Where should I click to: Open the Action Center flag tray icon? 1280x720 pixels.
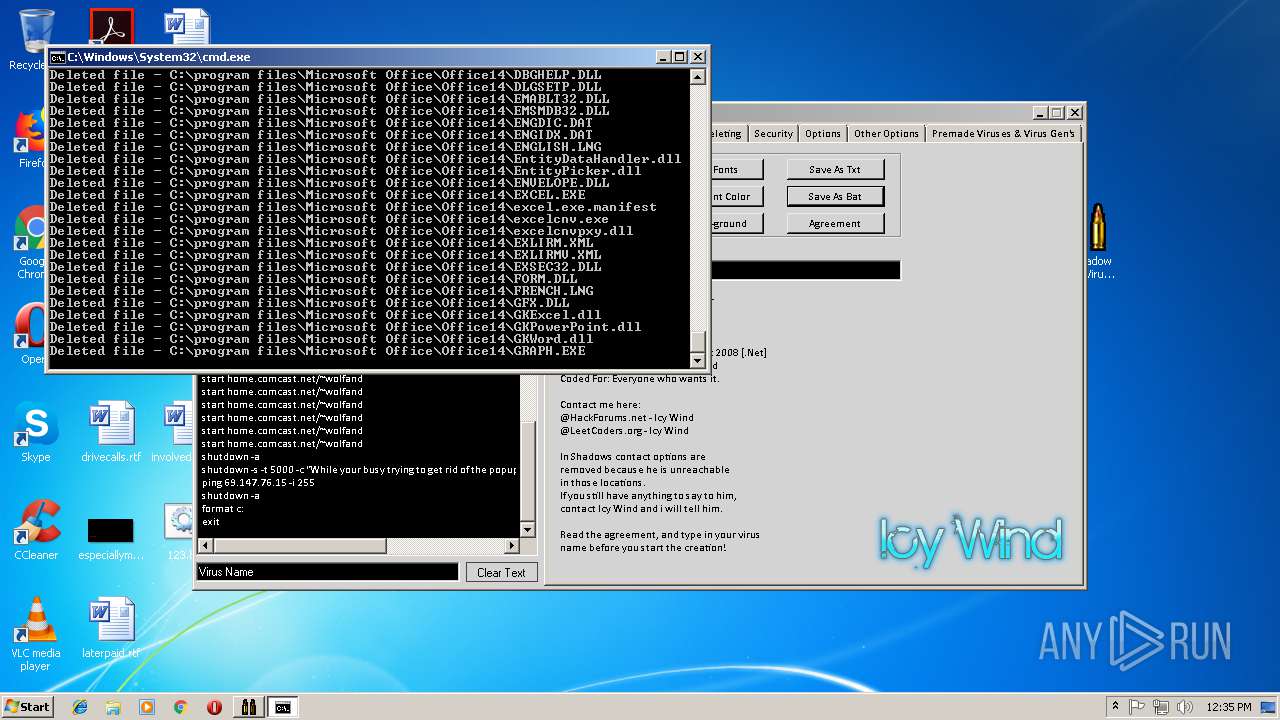click(1137, 707)
